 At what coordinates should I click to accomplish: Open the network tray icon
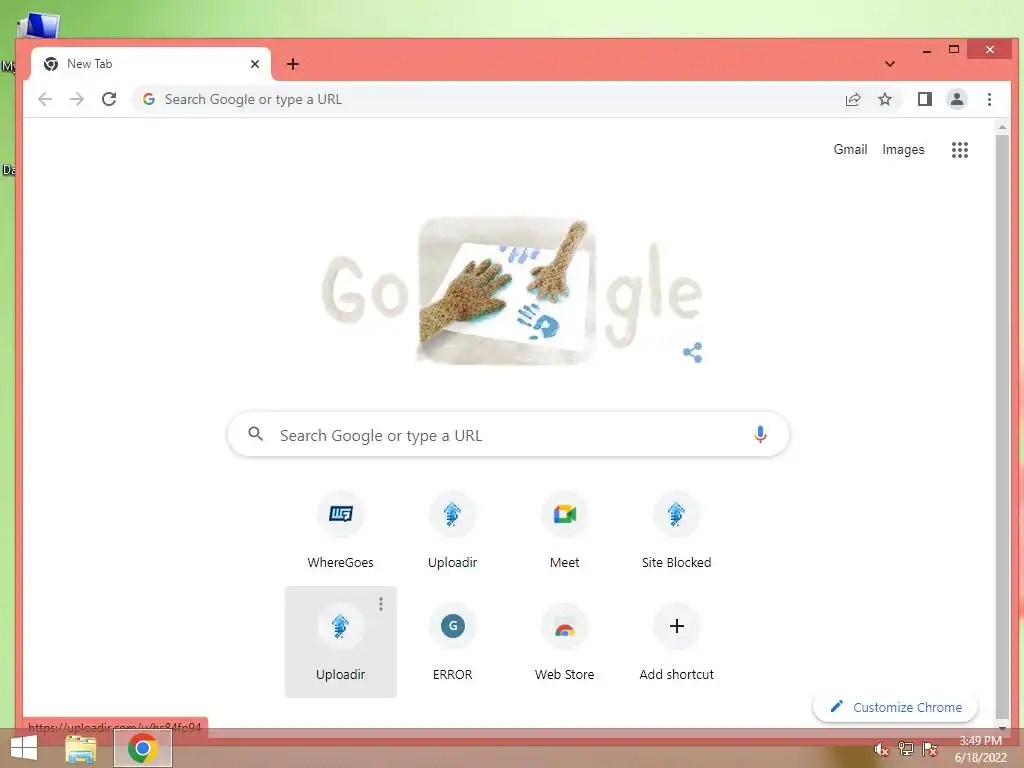pos(905,749)
